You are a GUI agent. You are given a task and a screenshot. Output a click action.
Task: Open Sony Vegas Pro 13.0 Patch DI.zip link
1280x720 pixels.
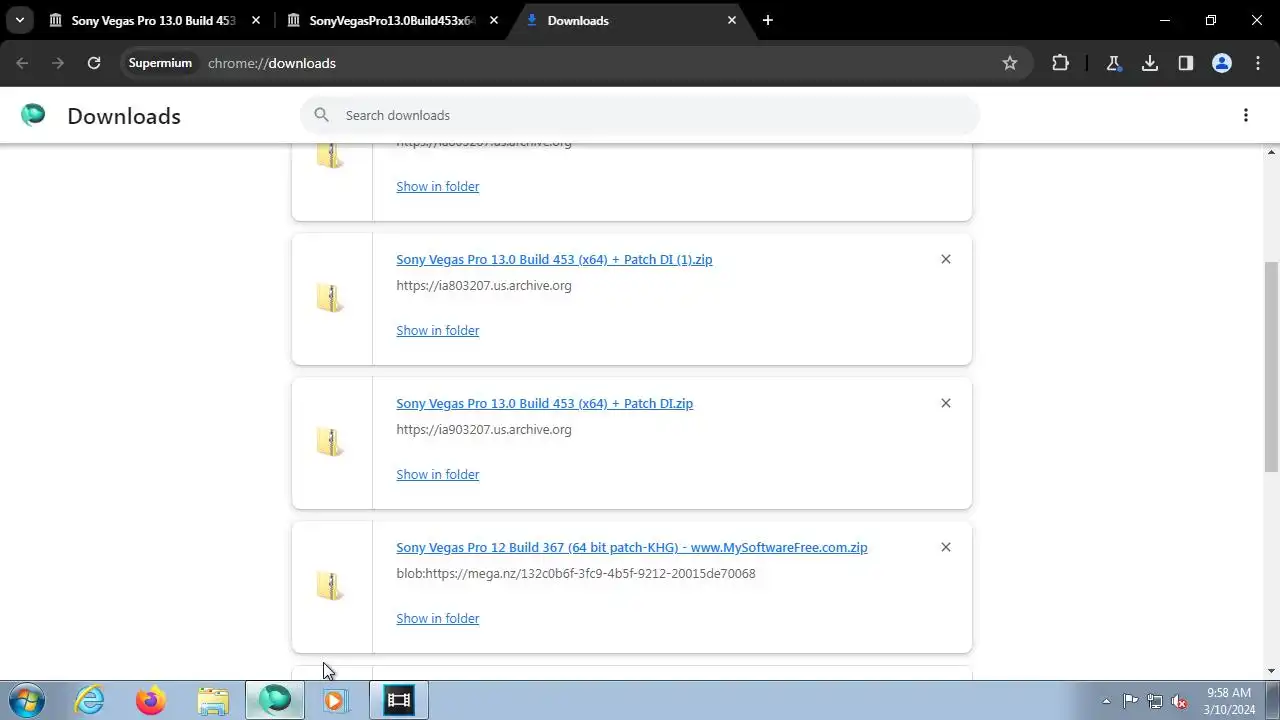(544, 403)
